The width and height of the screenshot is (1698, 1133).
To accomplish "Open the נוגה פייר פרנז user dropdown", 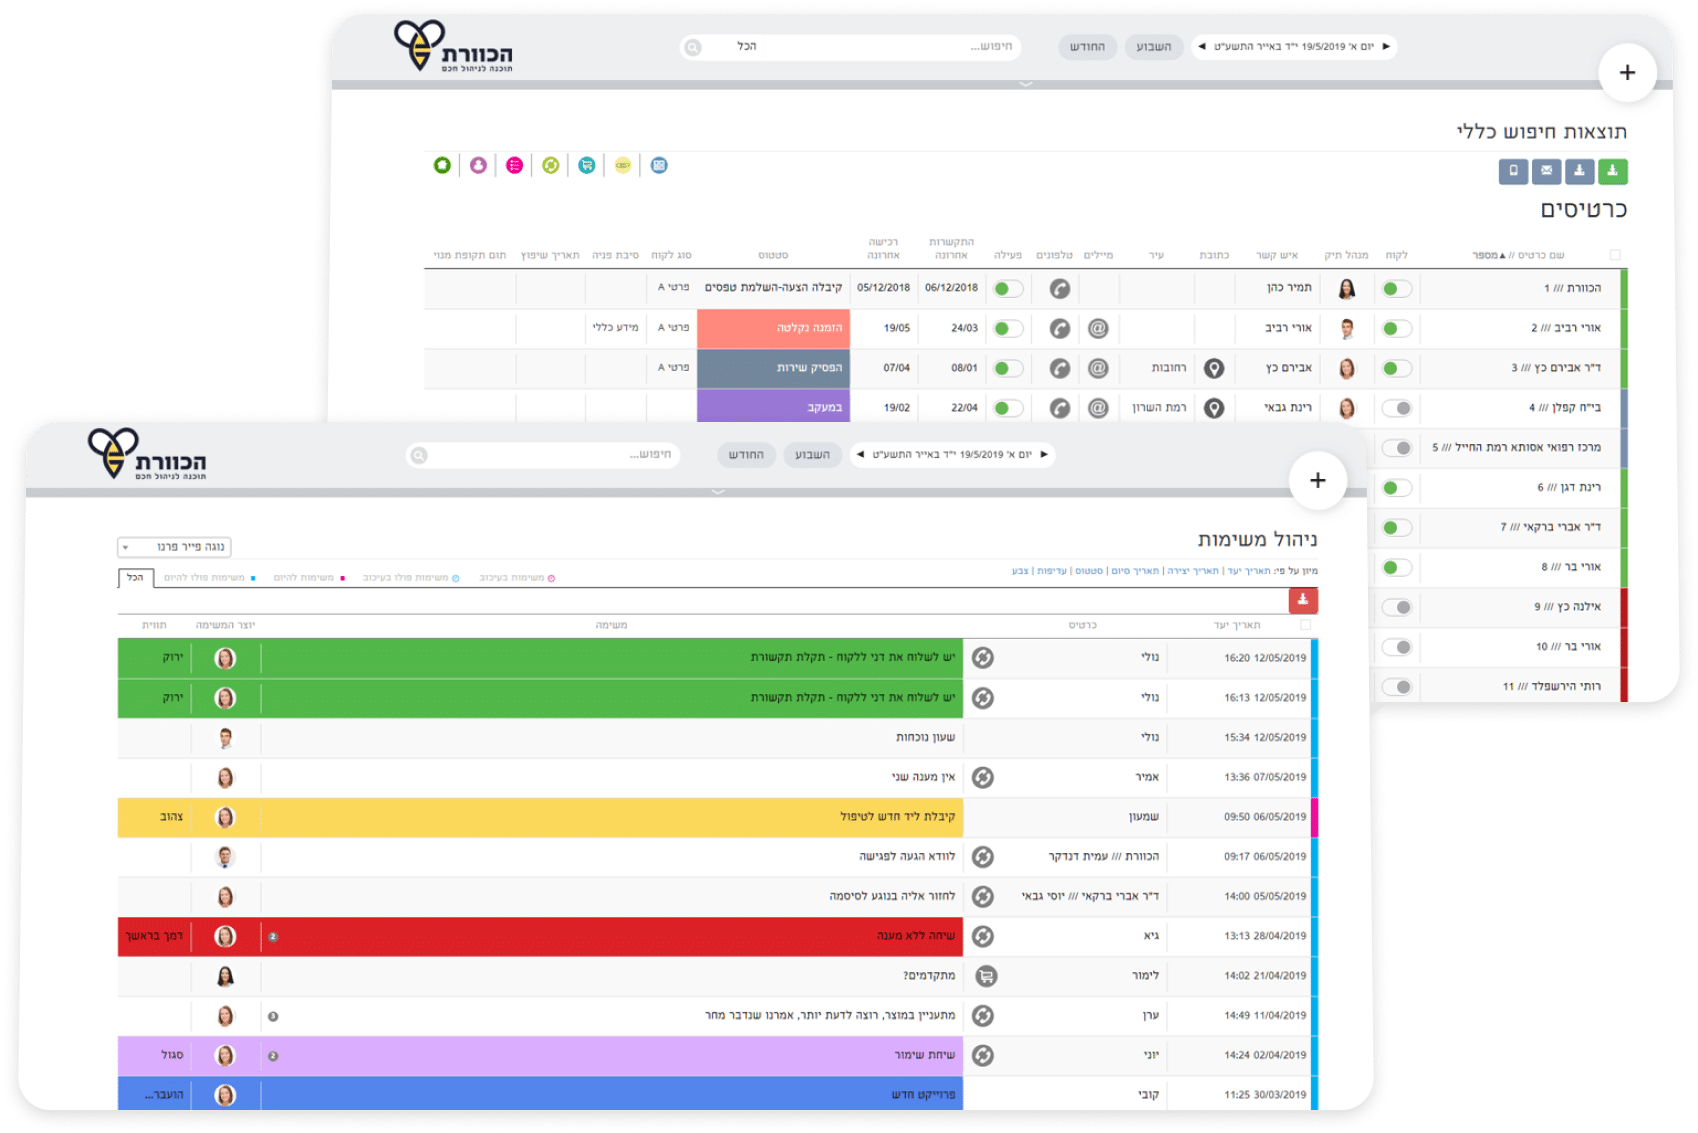I will [175, 547].
